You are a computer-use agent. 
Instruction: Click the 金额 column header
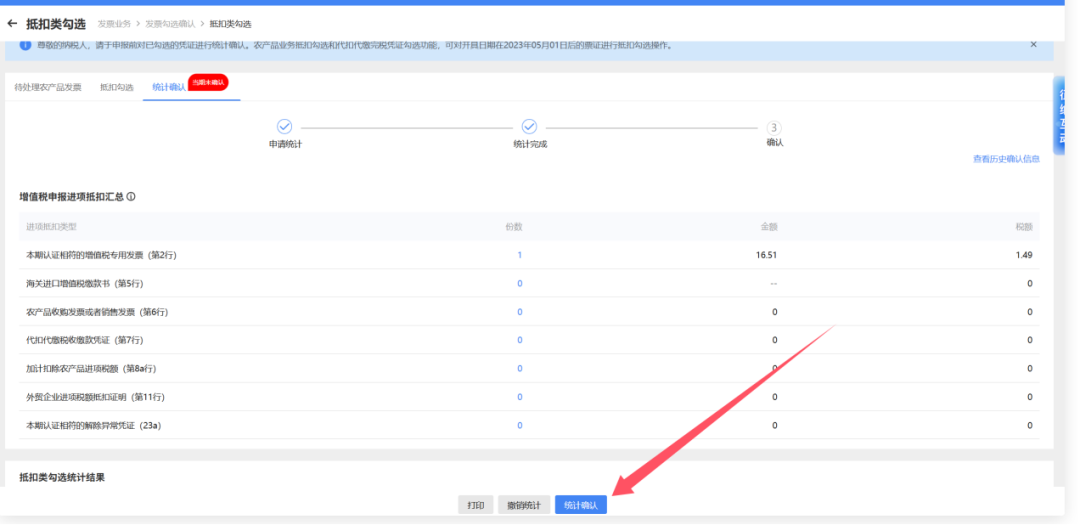click(769, 227)
